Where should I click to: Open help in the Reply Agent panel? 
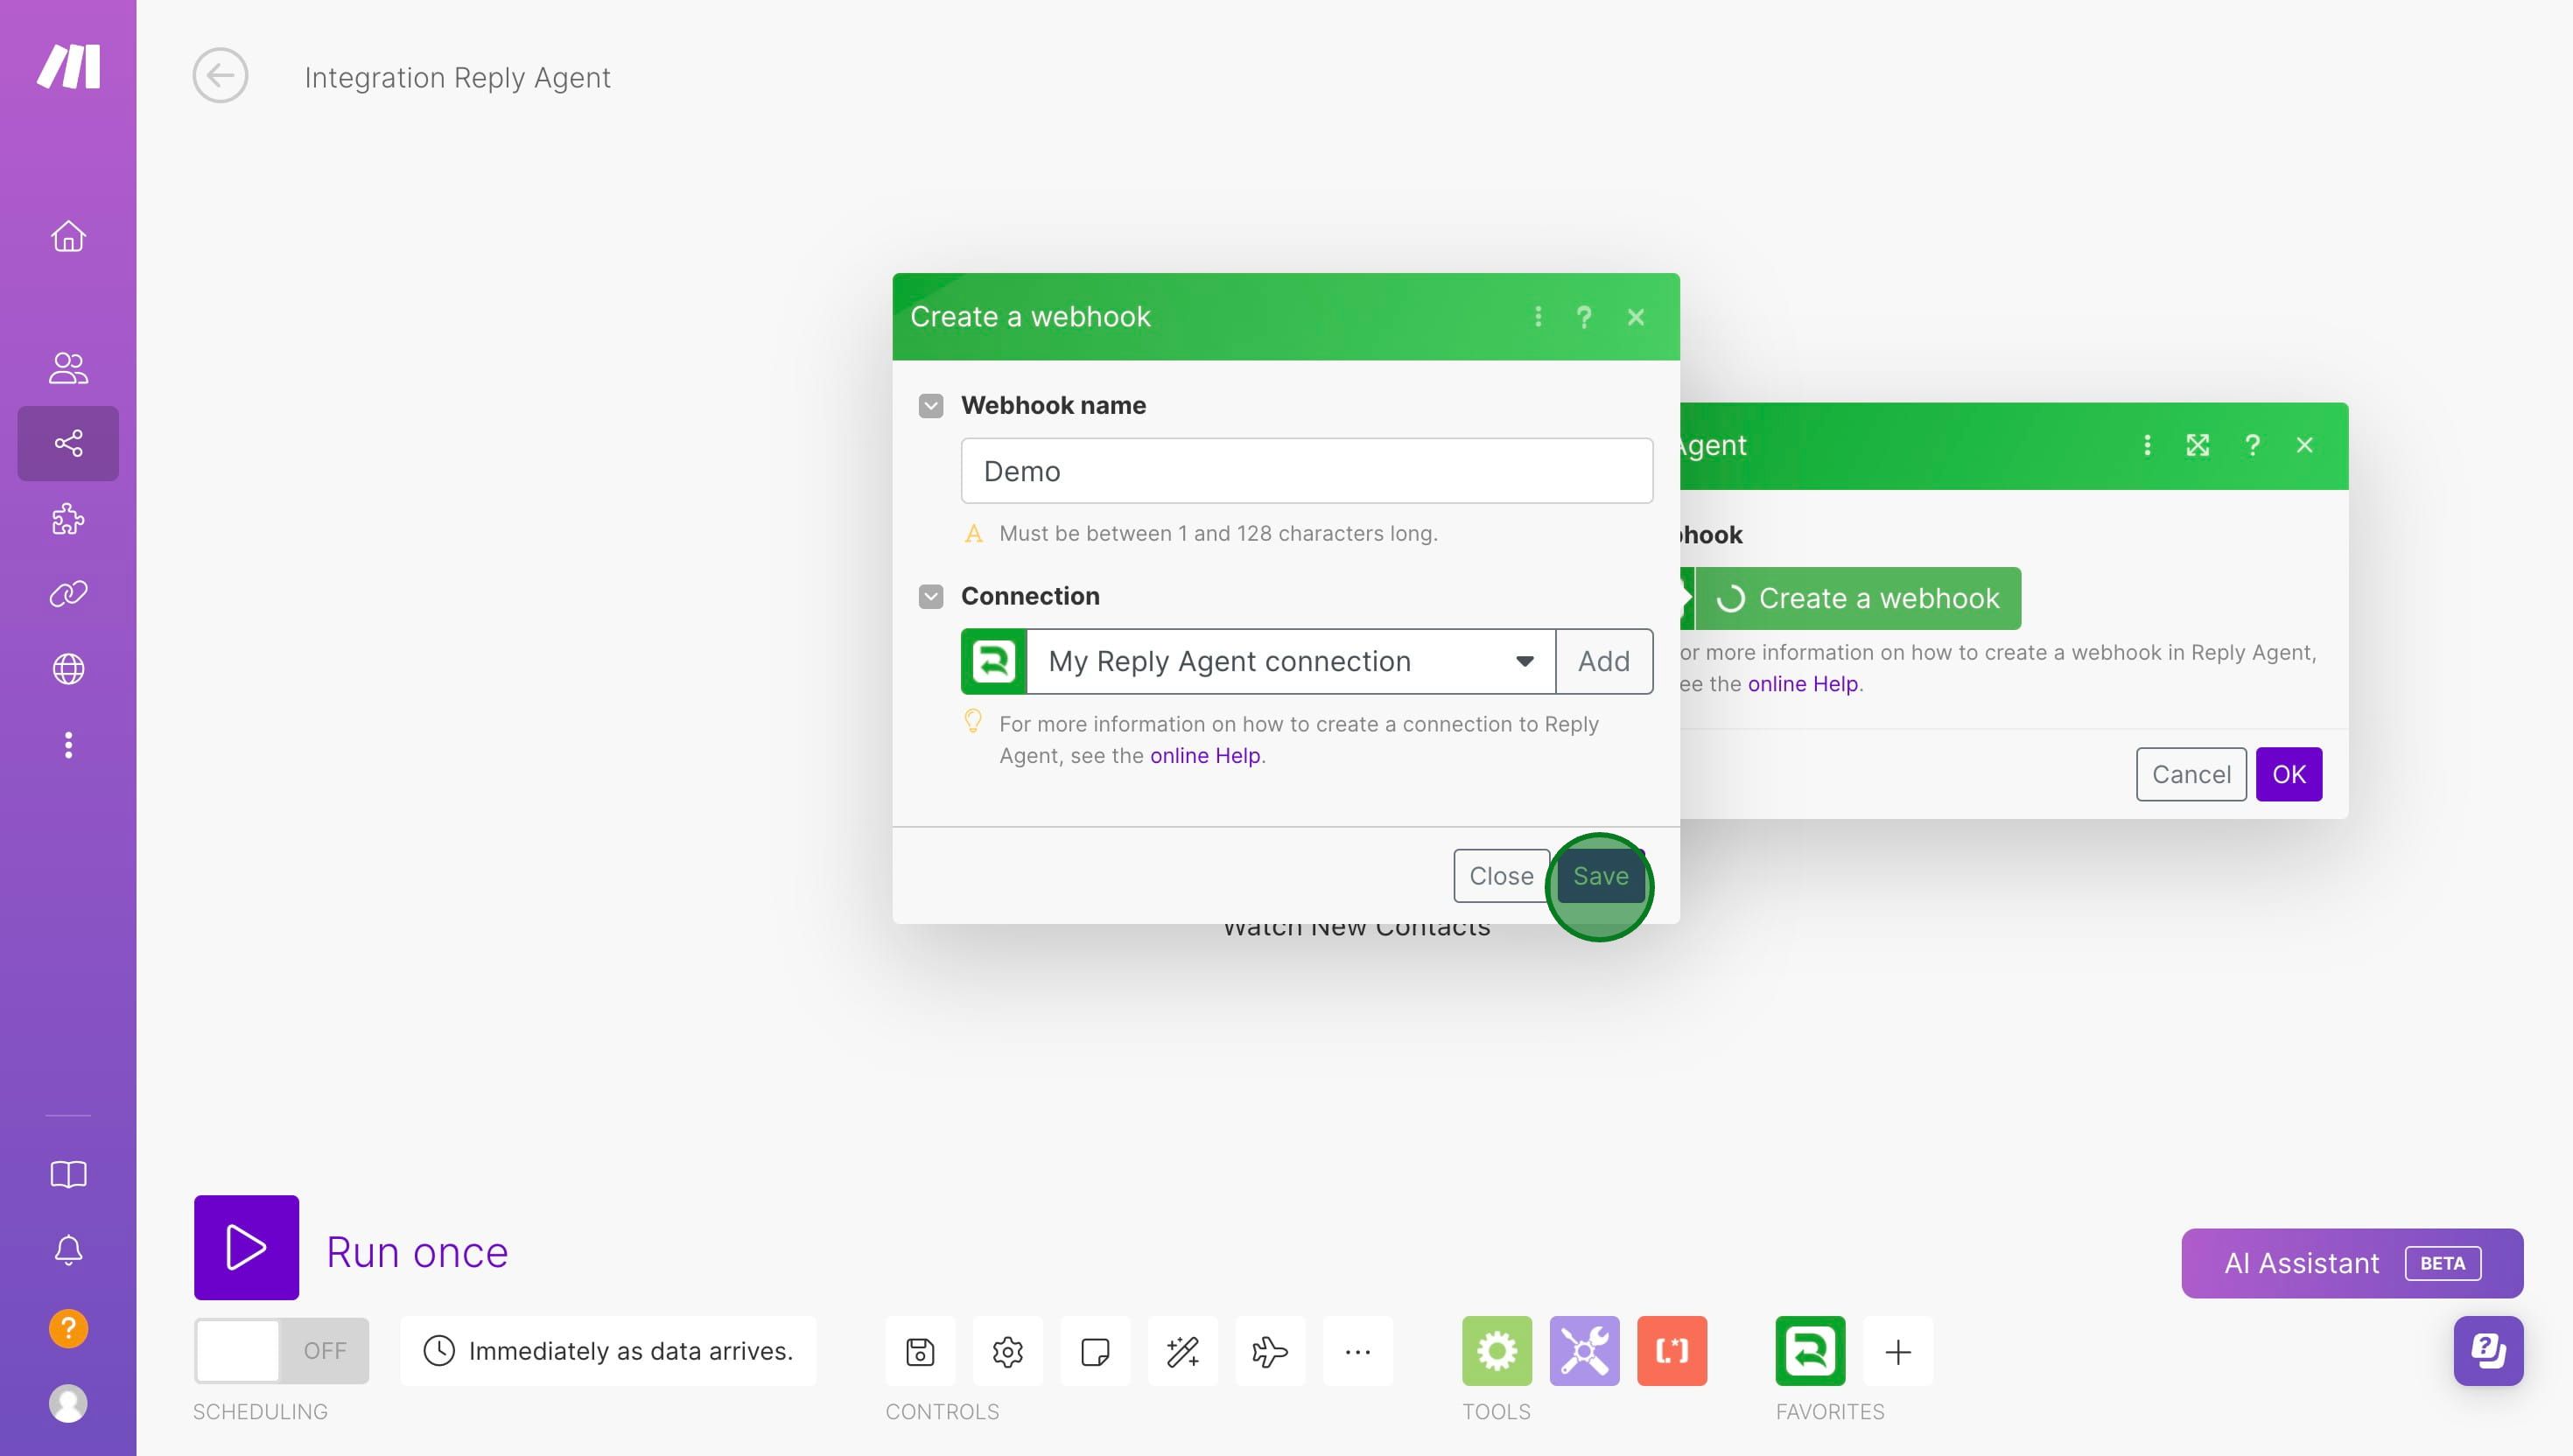coord(2252,445)
